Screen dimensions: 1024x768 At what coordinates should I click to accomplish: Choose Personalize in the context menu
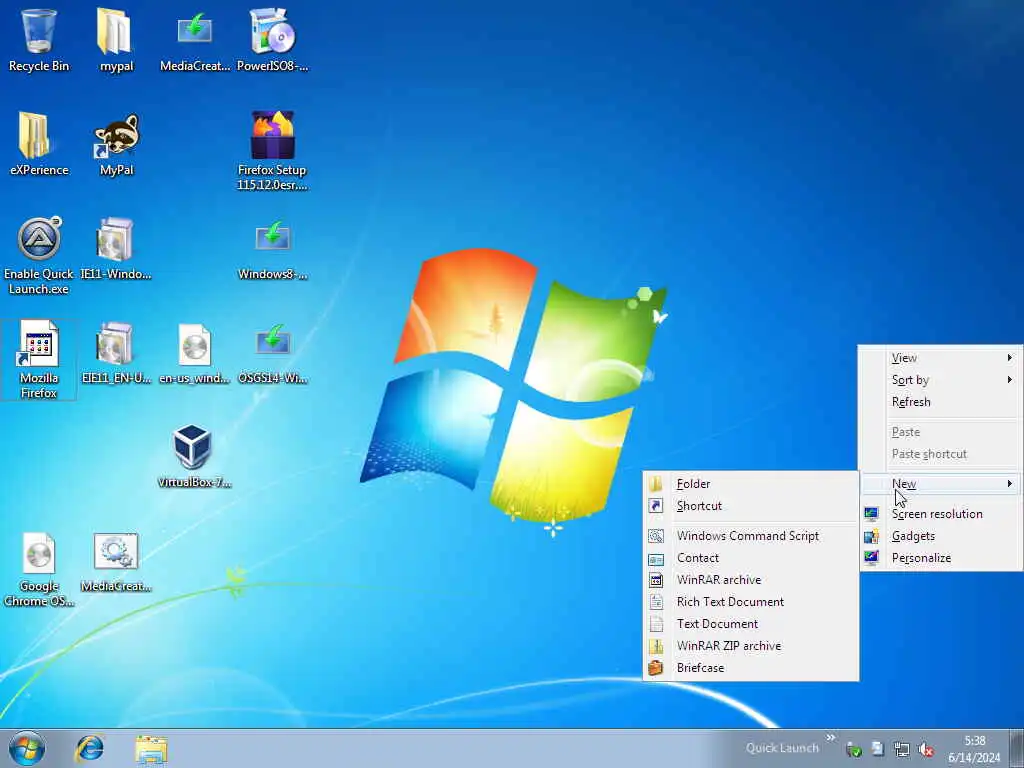click(x=940, y=558)
